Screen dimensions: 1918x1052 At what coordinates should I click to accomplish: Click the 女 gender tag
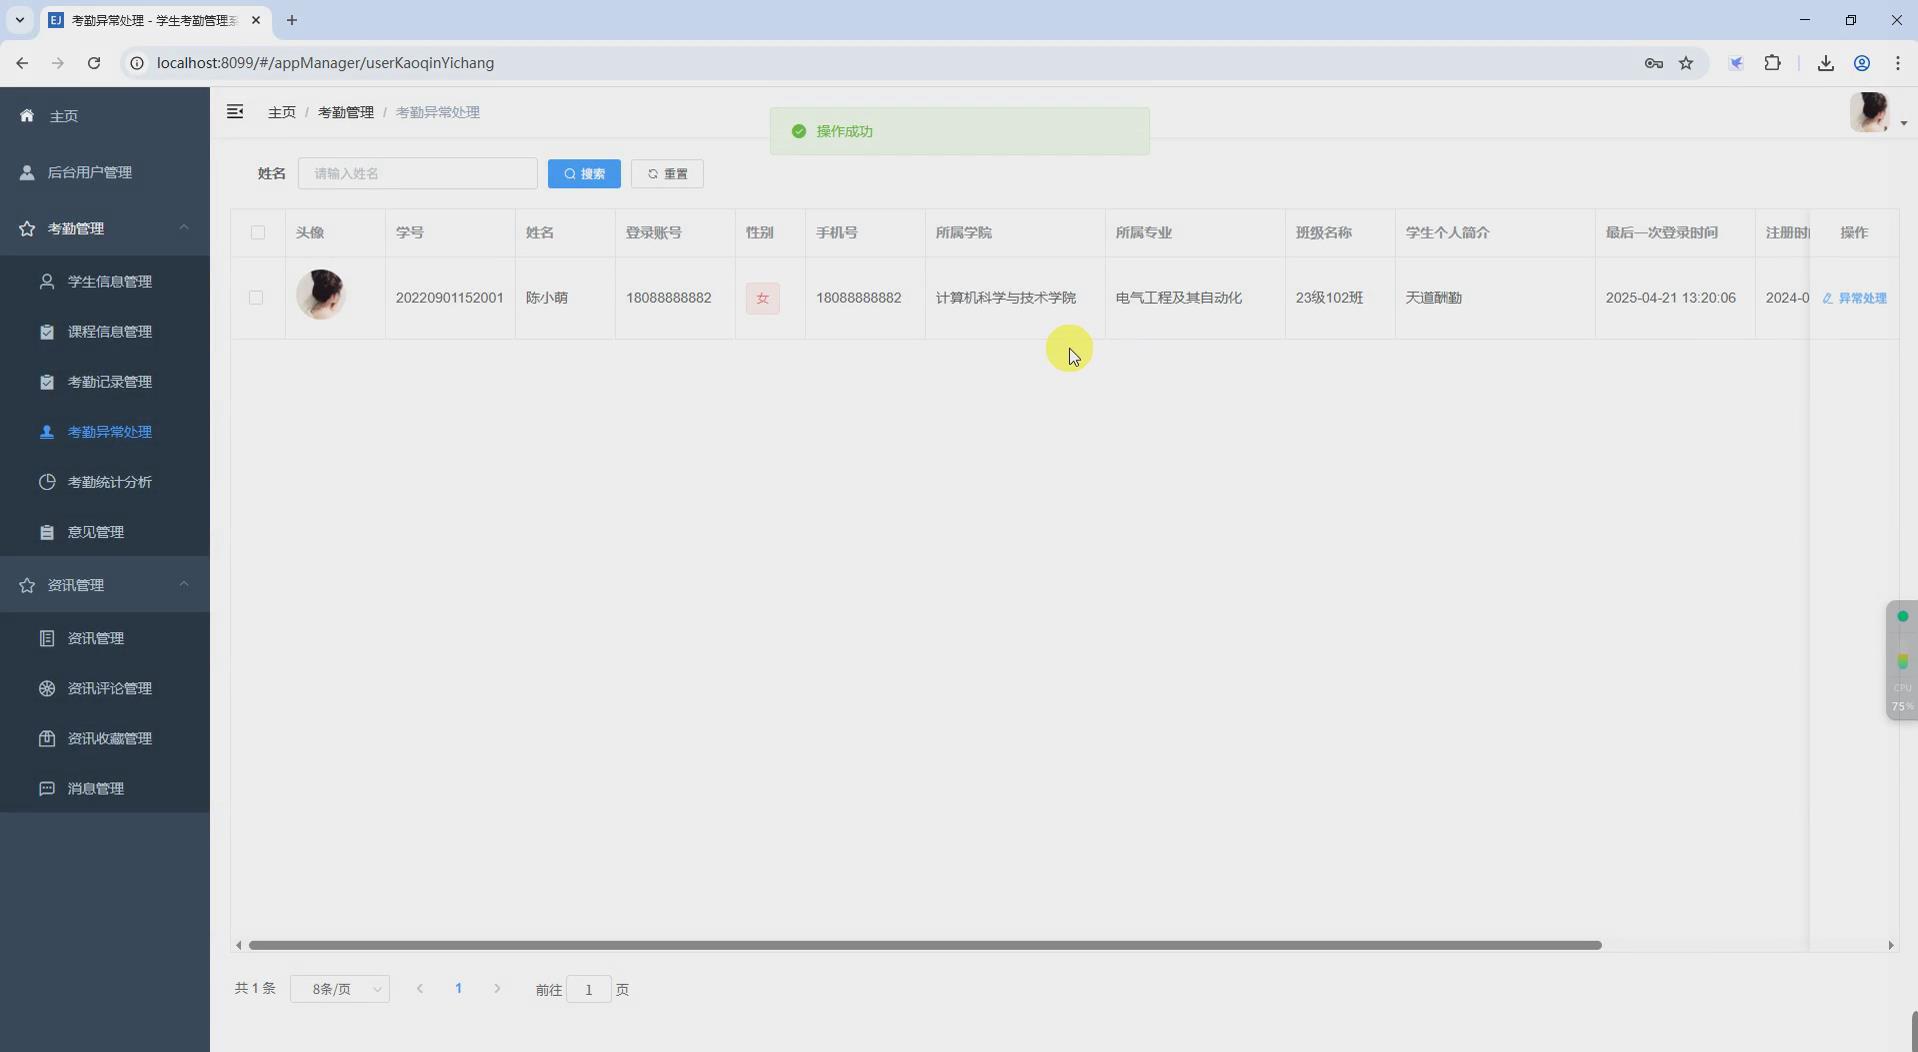point(763,298)
